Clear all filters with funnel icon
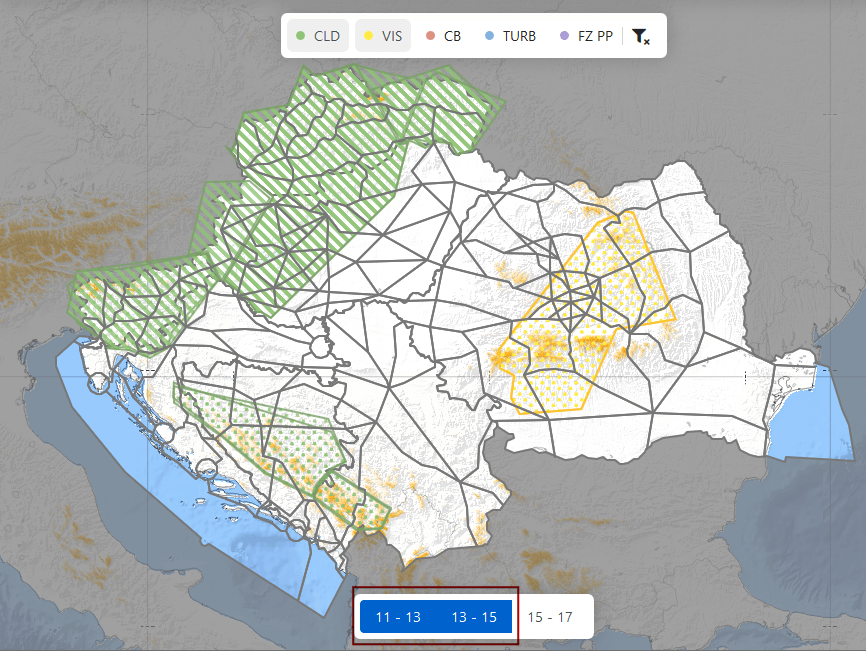This screenshot has height=651, width=866. tap(641, 36)
